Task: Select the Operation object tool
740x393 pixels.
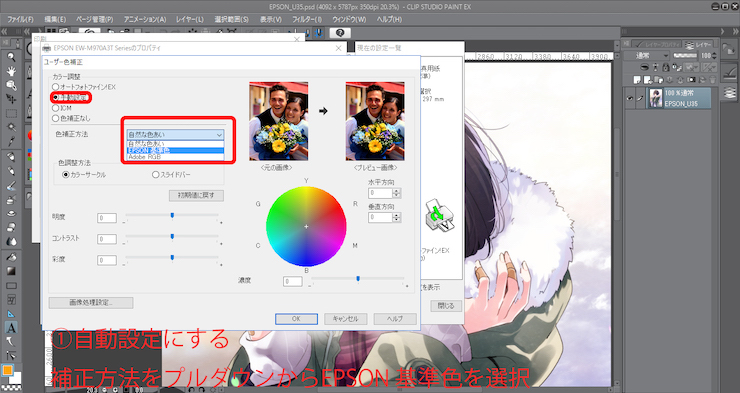Action: pos(11,85)
